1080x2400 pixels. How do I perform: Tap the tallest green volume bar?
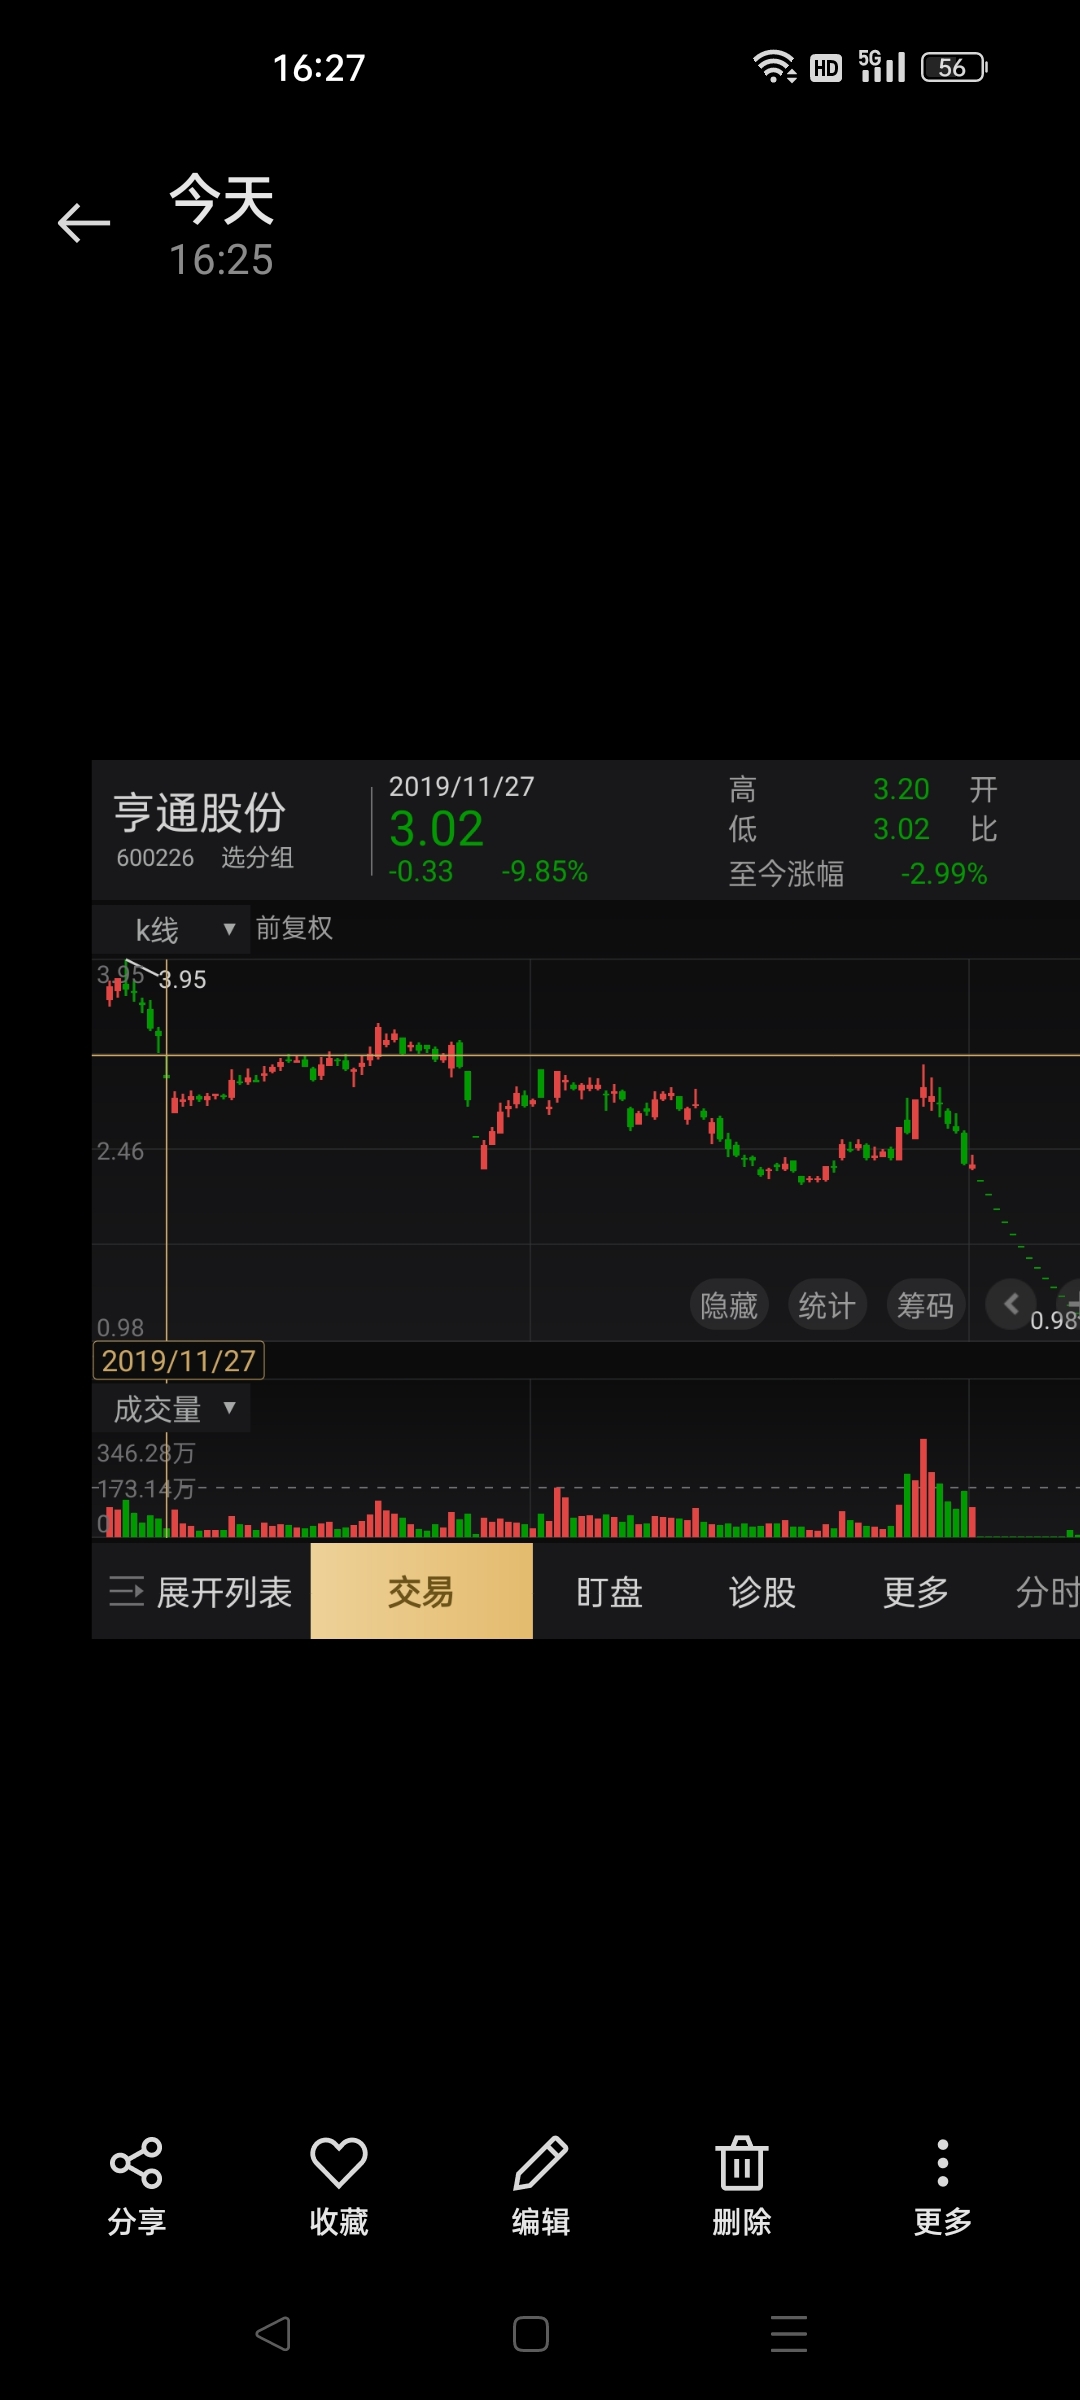coord(909,1505)
